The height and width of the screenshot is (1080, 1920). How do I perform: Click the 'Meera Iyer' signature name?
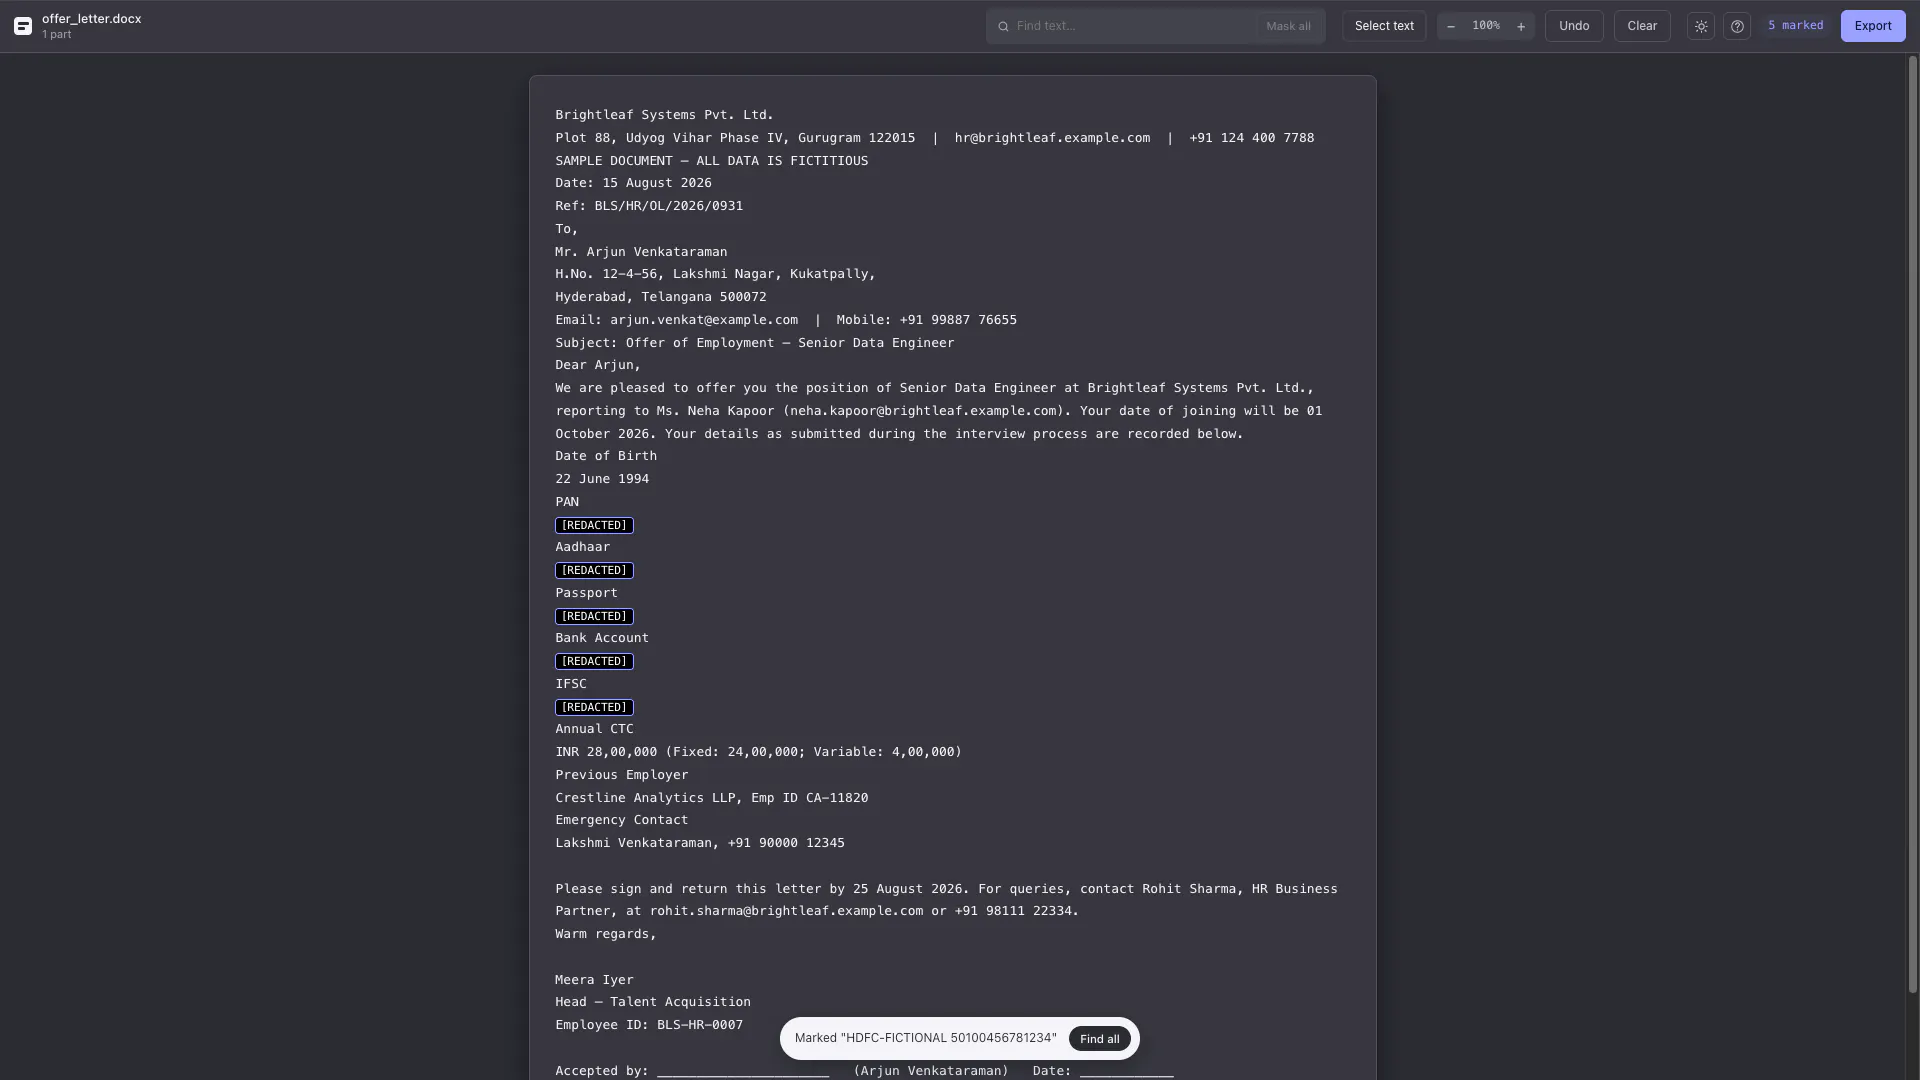tap(594, 980)
